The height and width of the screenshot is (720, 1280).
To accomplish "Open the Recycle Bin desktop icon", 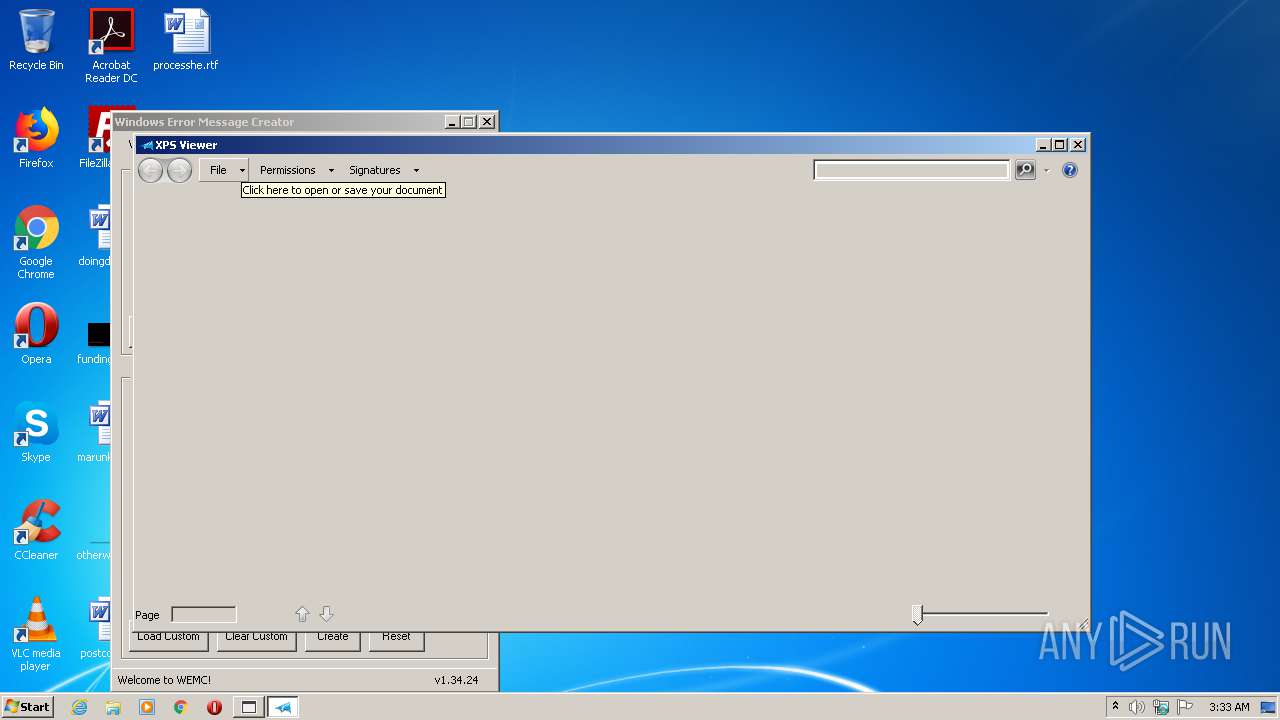I will (x=36, y=40).
